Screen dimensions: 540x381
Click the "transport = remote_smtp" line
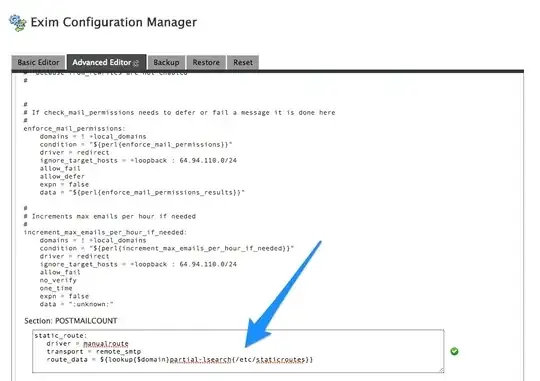94,352
